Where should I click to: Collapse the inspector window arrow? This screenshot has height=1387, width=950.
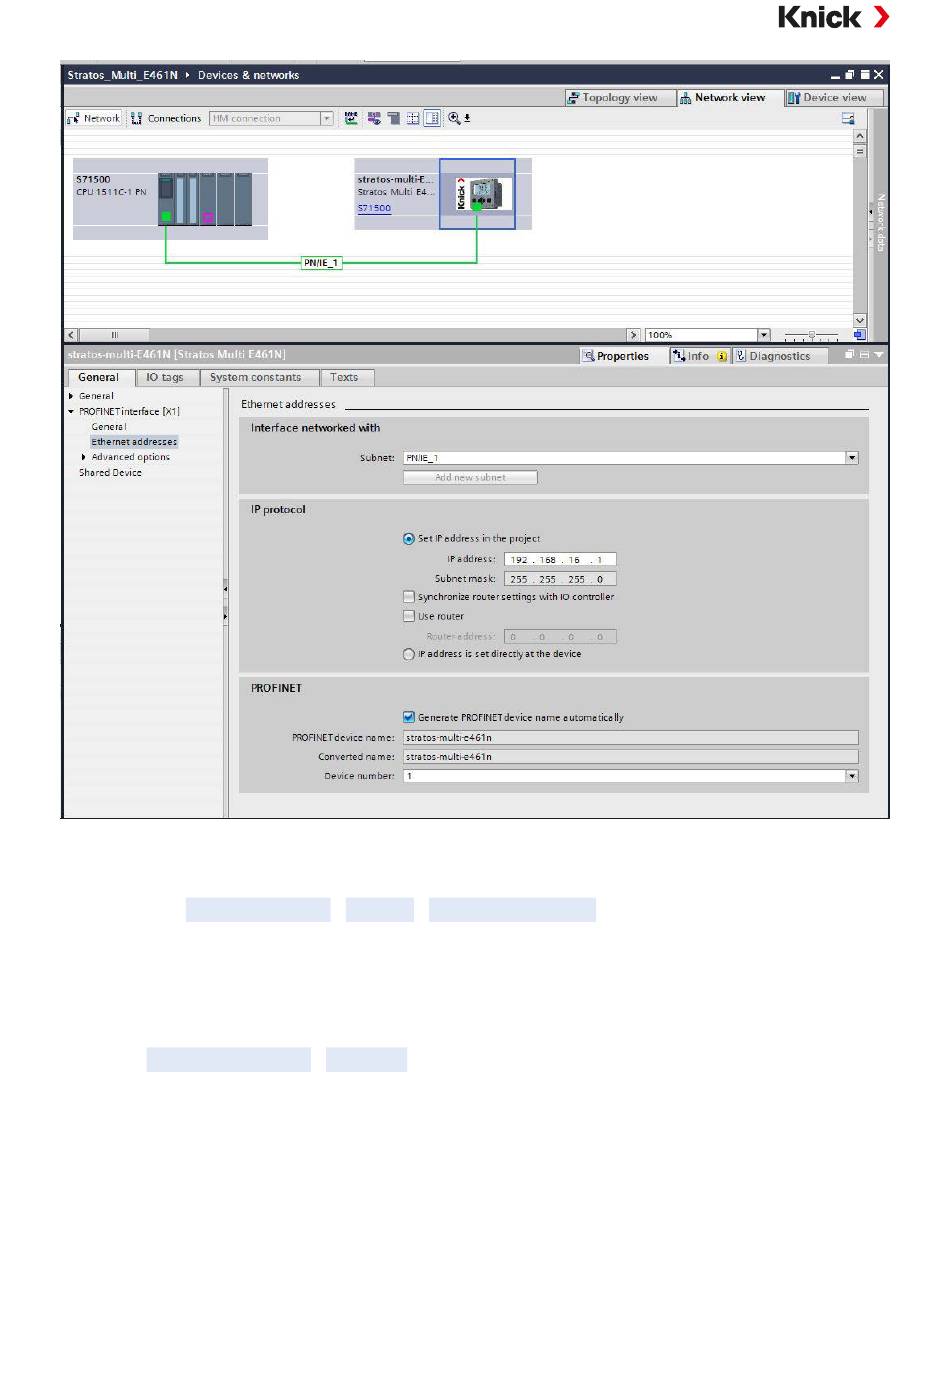(x=879, y=355)
